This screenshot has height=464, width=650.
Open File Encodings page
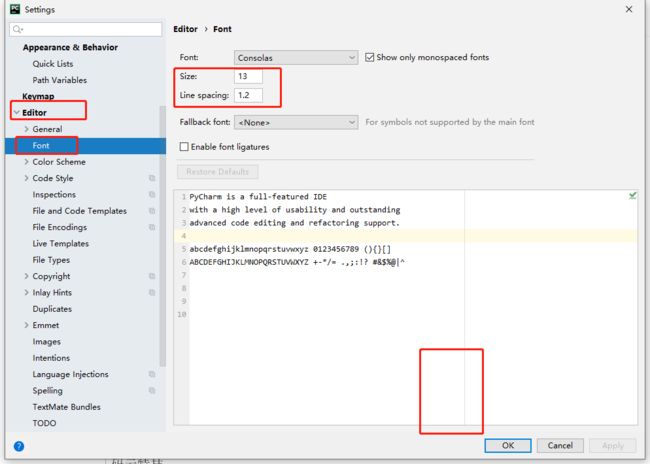[x=60, y=227]
